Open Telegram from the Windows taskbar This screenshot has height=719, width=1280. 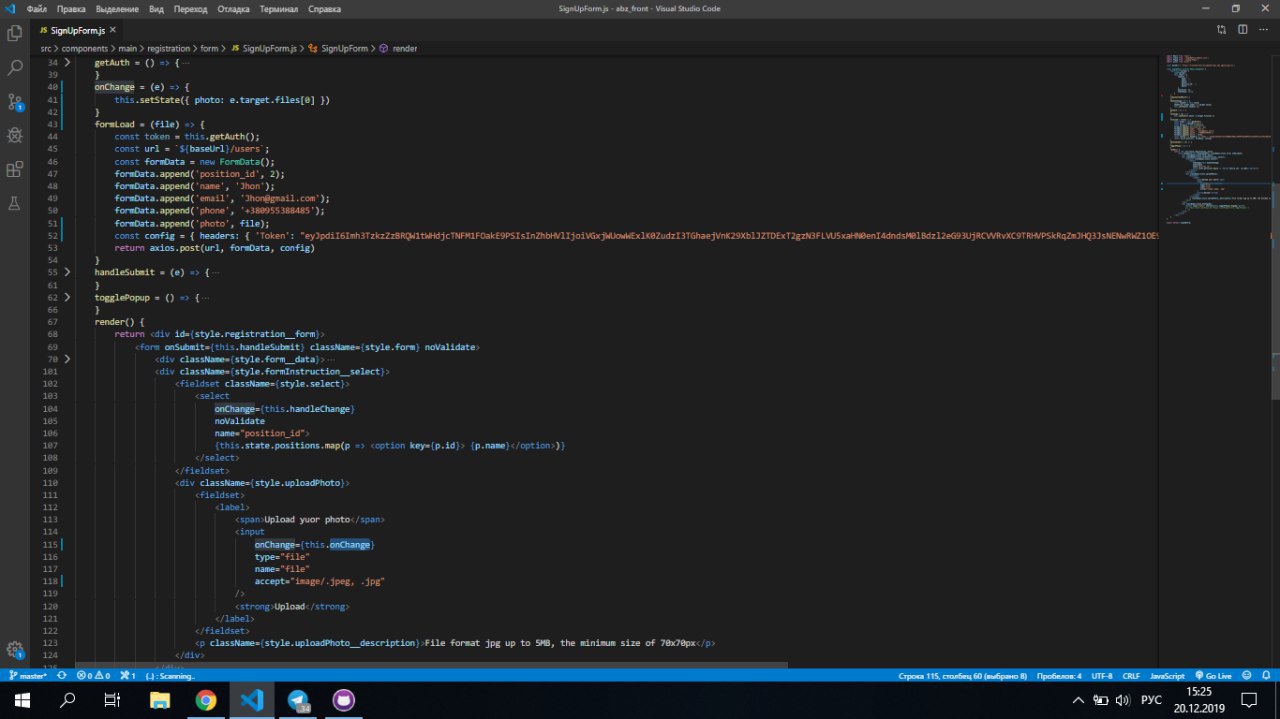[x=299, y=700]
